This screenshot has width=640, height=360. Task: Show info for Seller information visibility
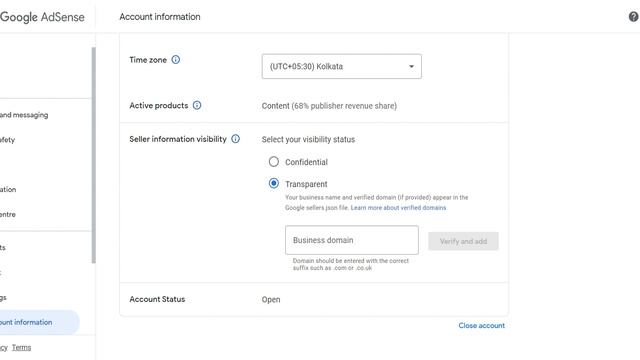[x=236, y=139]
